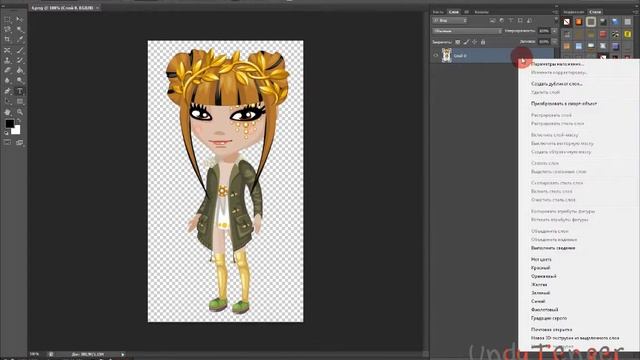Select the Blur tool
640x360 pixels.
point(7,81)
